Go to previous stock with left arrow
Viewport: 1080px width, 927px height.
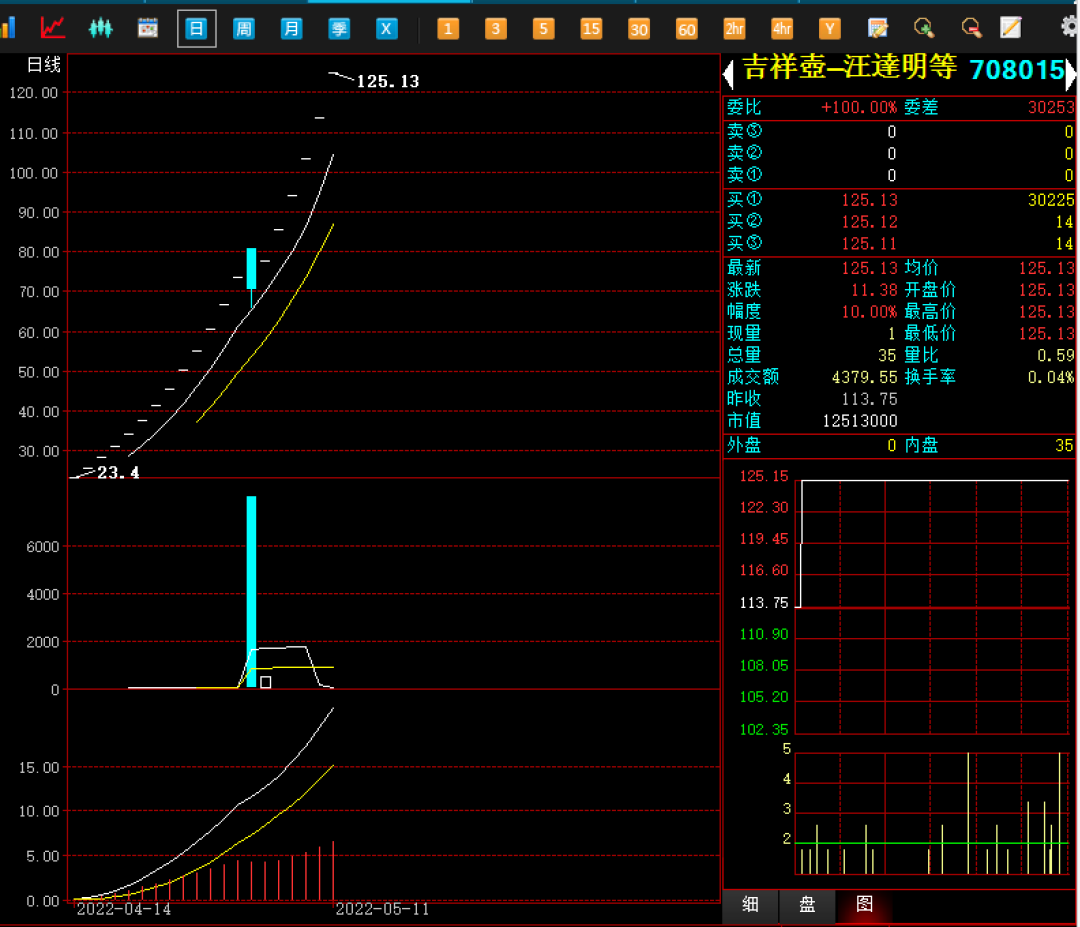click(x=729, y=74)
